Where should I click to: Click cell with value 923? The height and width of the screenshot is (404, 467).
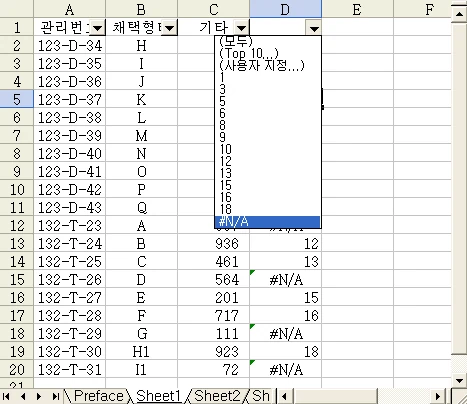click(213, 352)
